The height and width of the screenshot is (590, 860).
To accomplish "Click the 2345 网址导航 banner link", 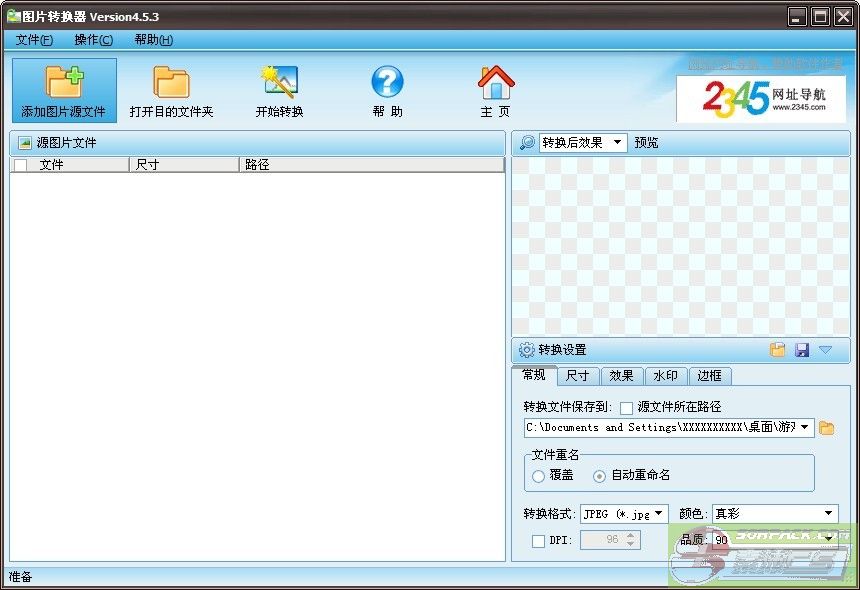I will tap(761, 98).
